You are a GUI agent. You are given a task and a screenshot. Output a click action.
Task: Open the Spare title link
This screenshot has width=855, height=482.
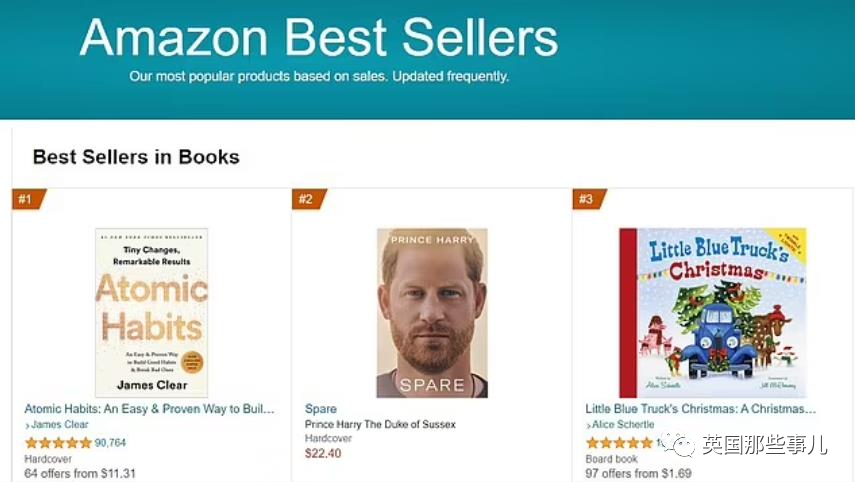[x=321, y=409]
